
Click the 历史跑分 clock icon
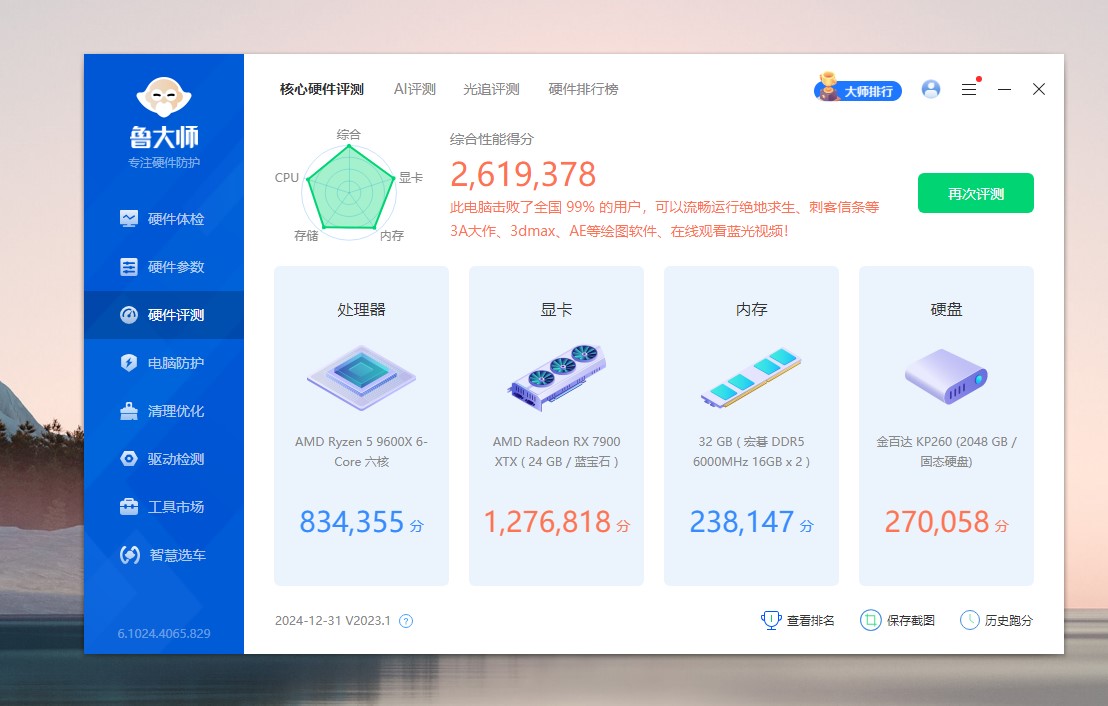pyautogui.click(x=970, y=620)
